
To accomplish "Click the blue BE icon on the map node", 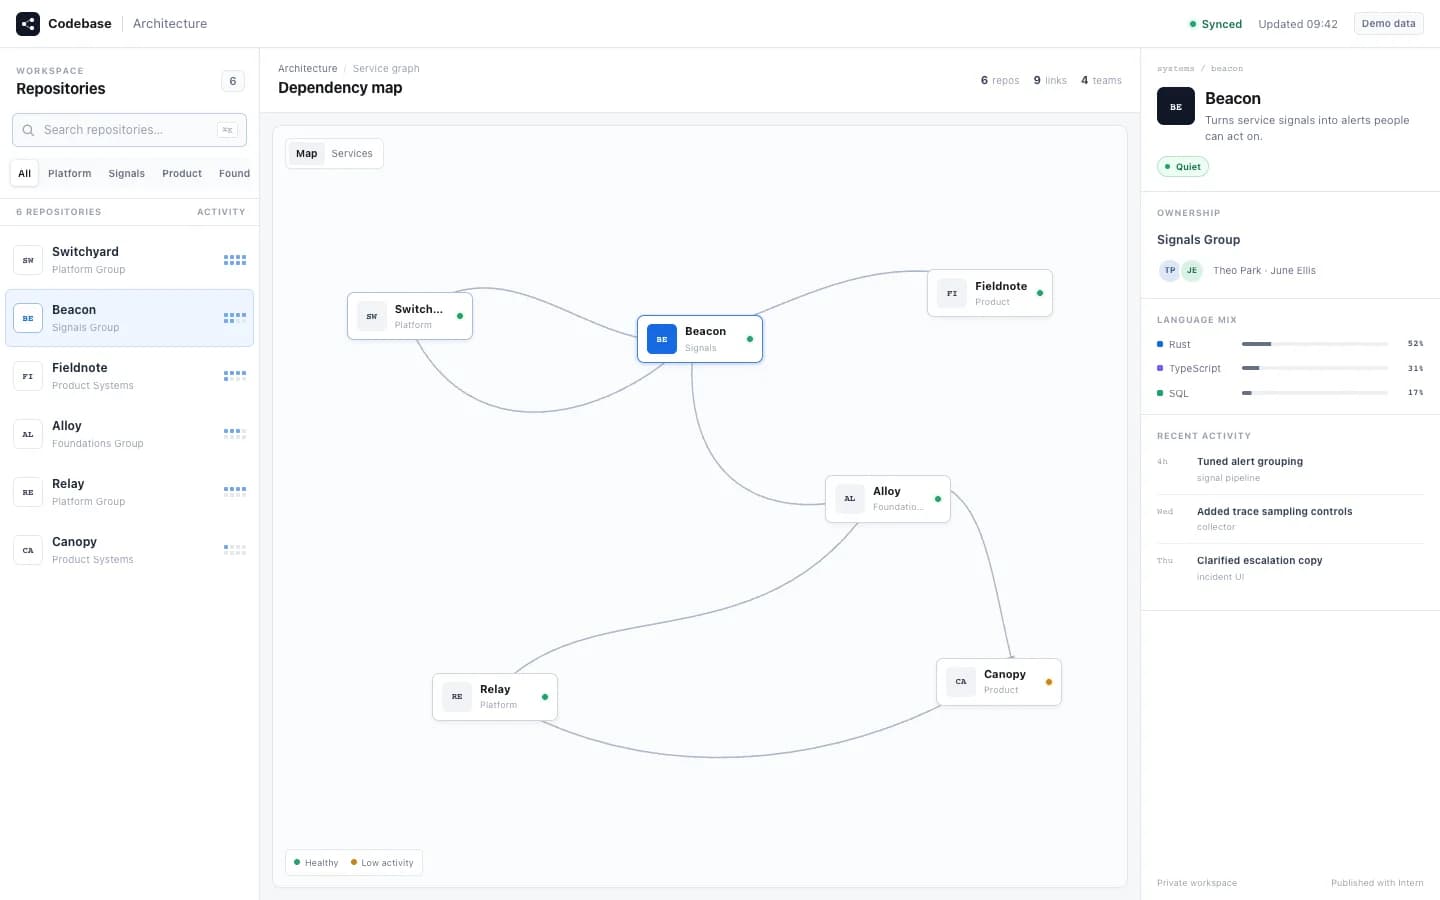I will pos(662,339).
